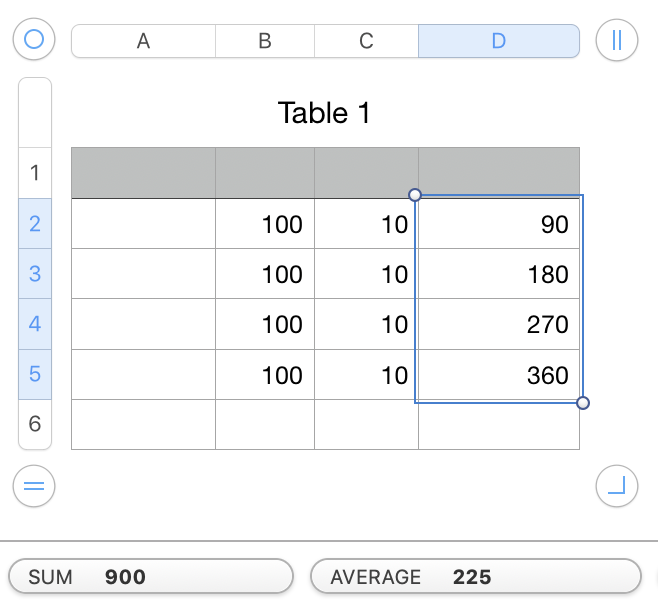Select column B header
658x606 pixels.
click(x=265, y=41)
